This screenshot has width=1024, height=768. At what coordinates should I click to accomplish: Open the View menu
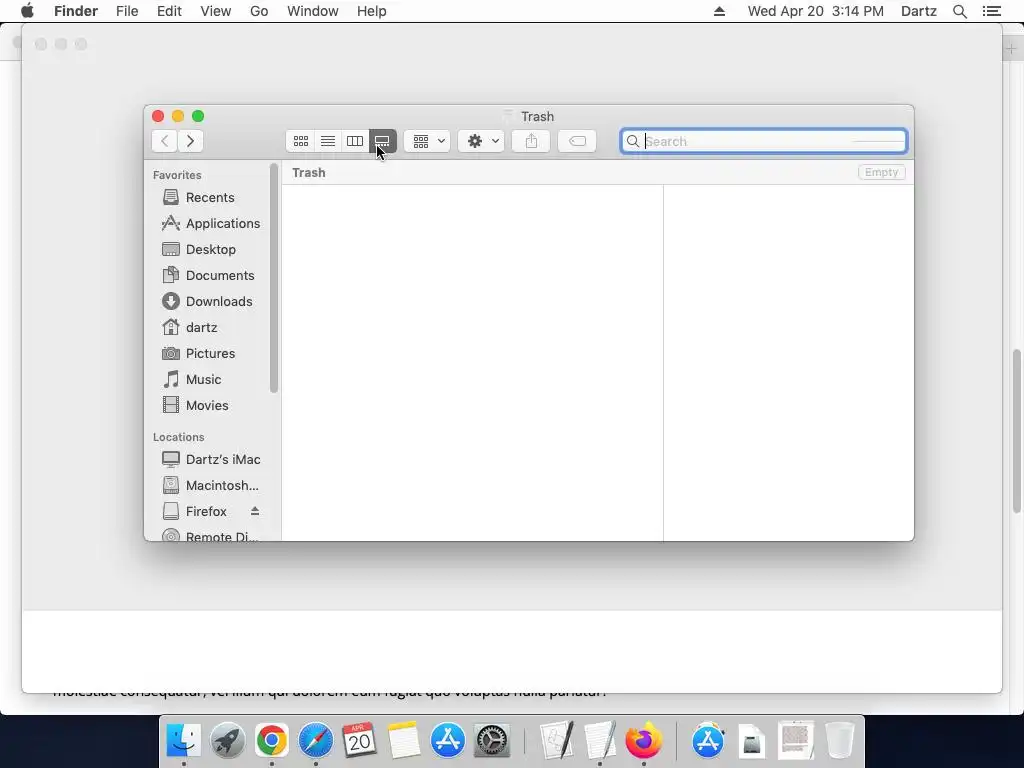pos(216,11)
